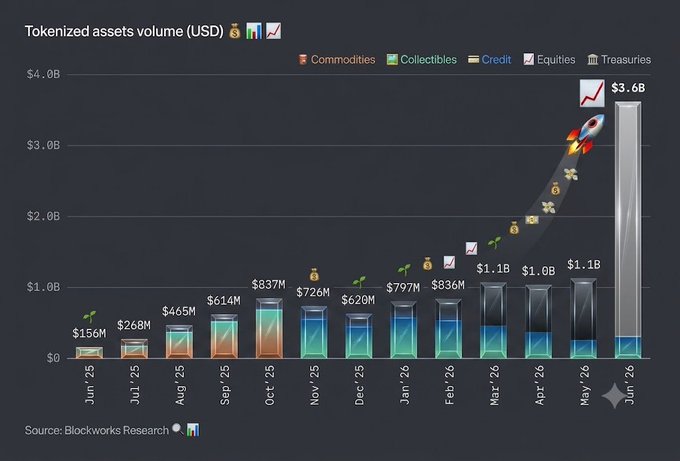This screenshot has height=461, width=680.
Task: Select the Jan'26 bar
Action: pyautogui.click(x=404, y=330)
